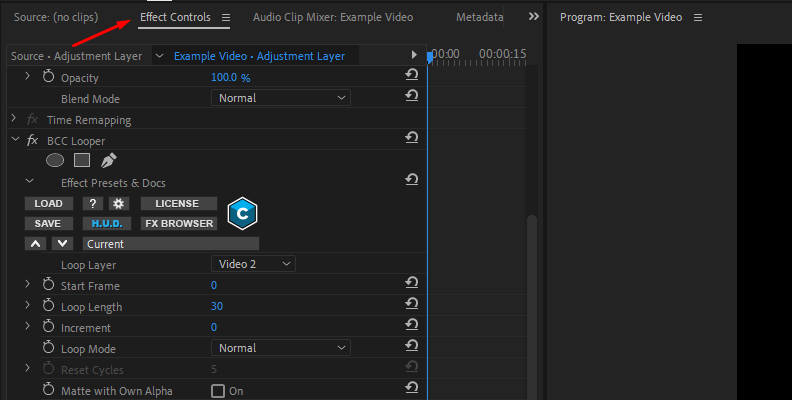Reset the Increment value
The width and height of the screenshot is (792, 400).
point(412,325)
